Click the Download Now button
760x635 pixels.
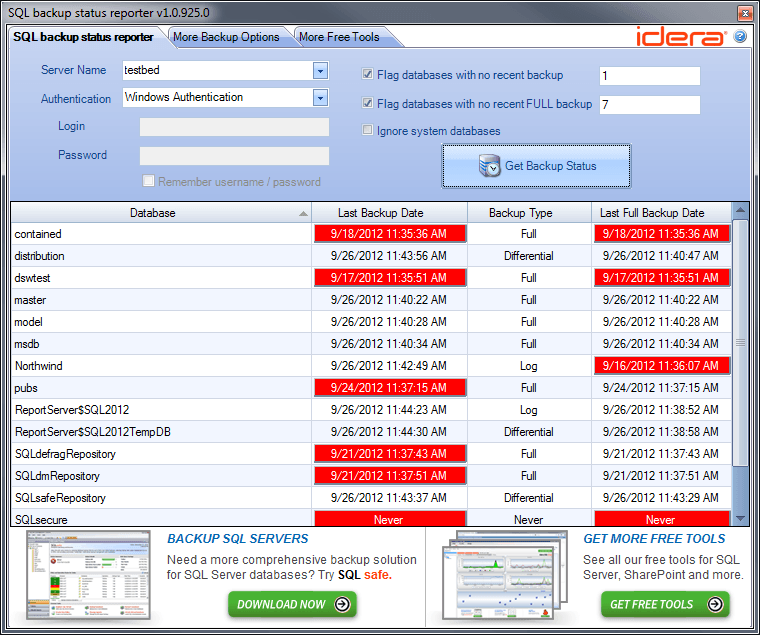292,604
